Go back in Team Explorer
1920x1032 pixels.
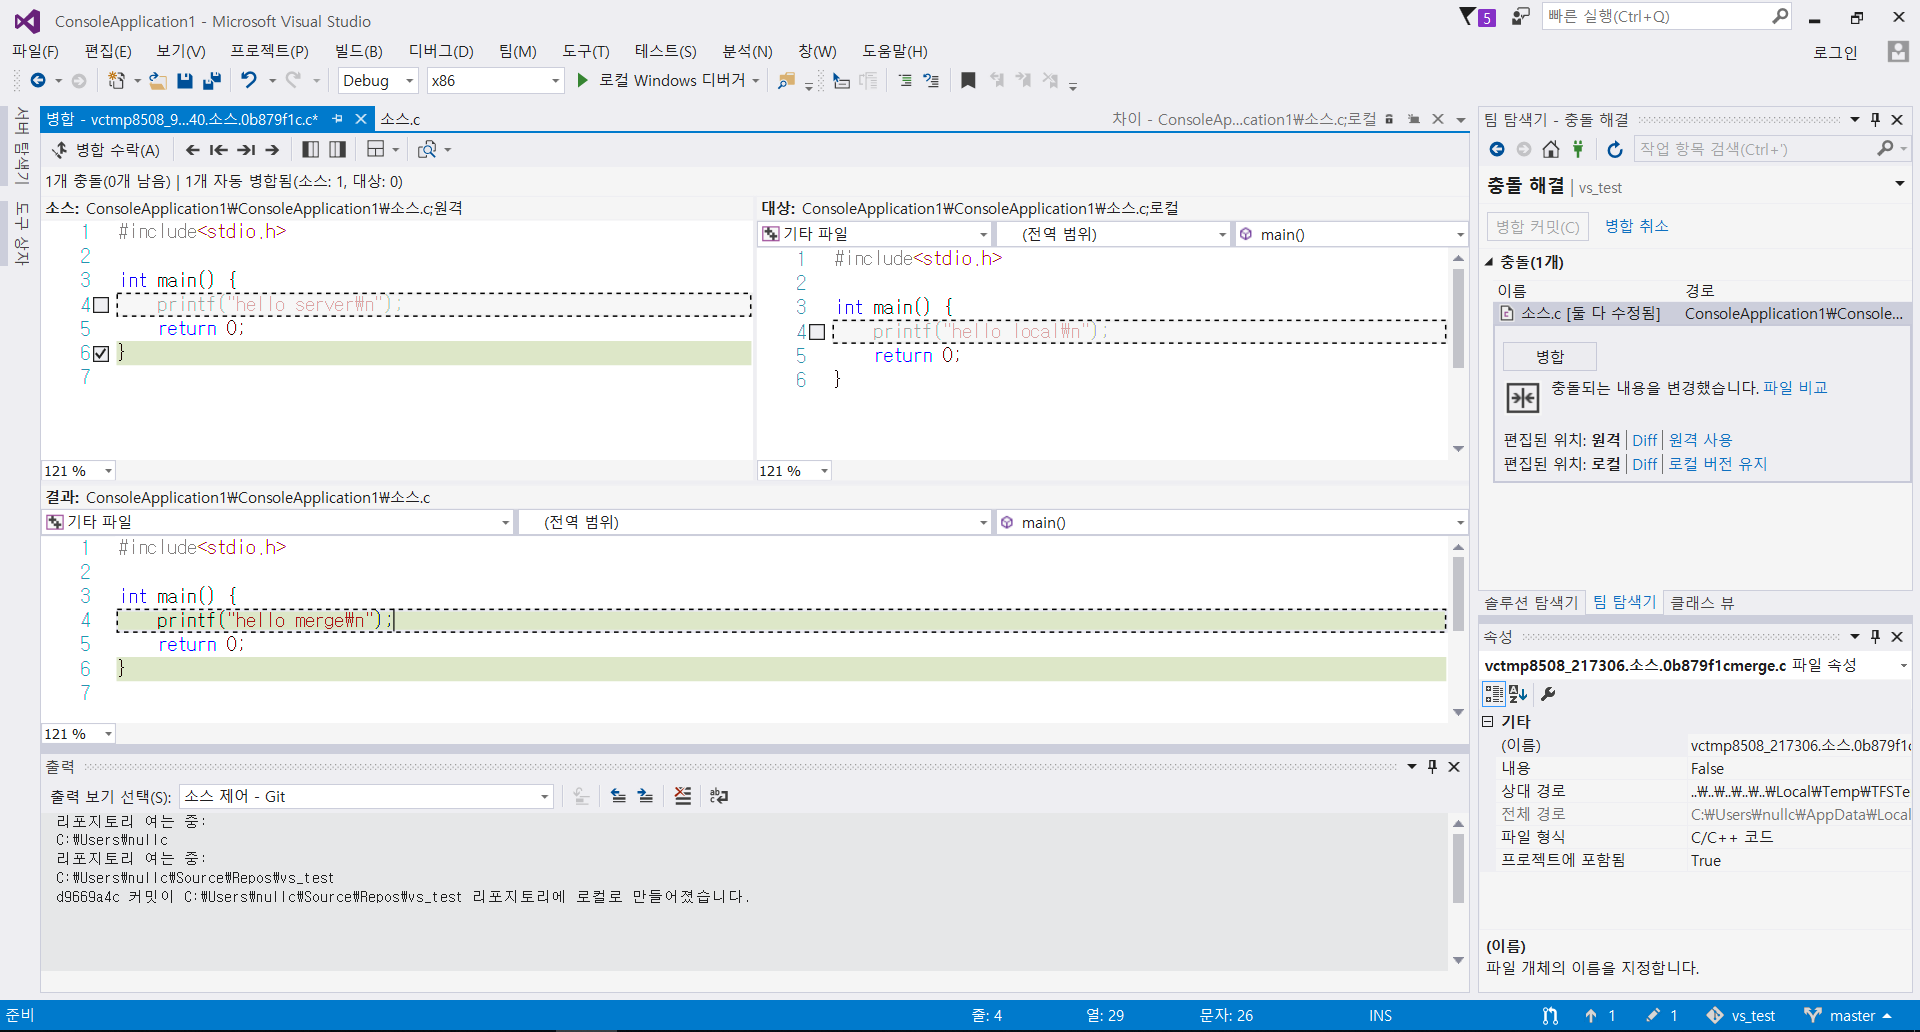click(x=1497, y=149)
